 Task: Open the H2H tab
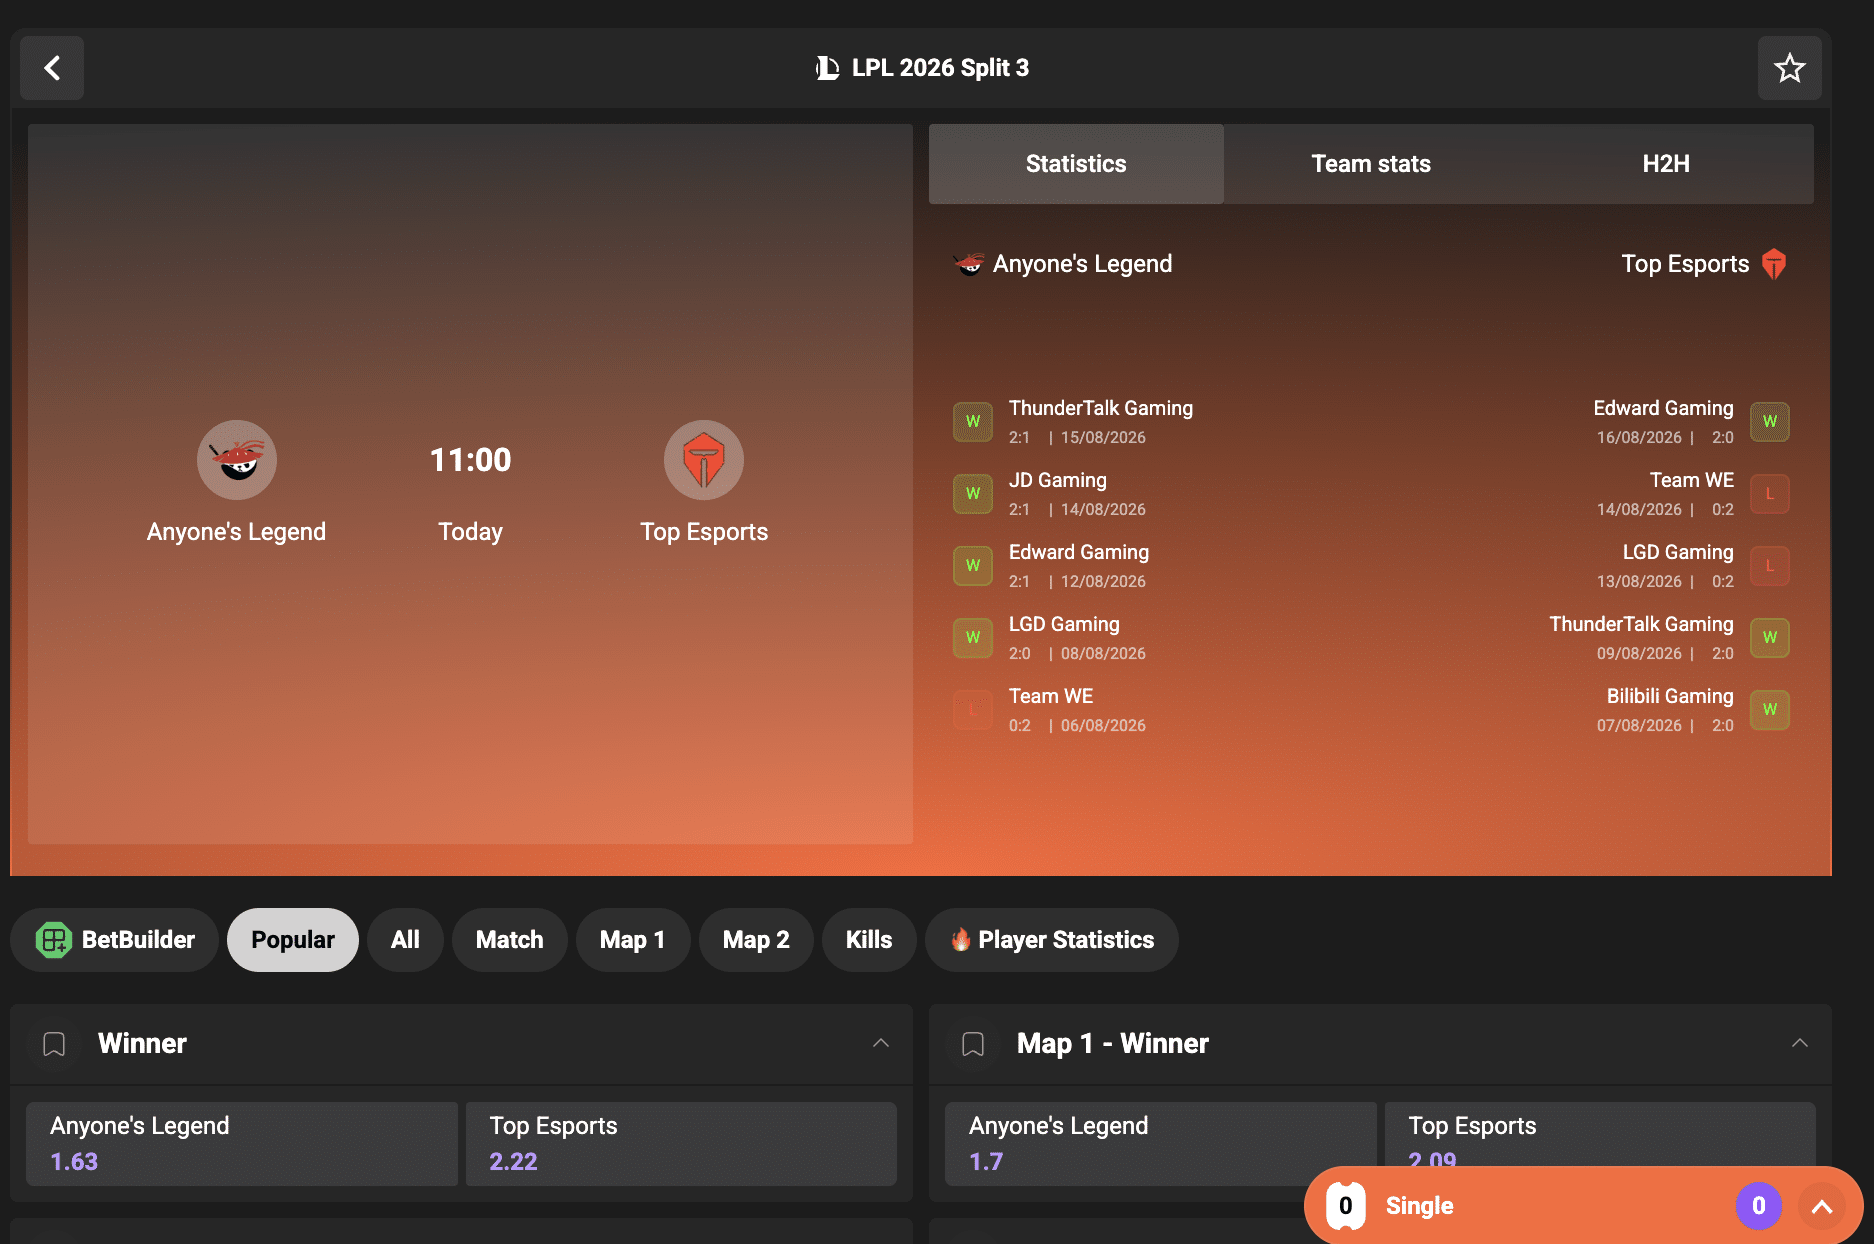(1666, 164)
